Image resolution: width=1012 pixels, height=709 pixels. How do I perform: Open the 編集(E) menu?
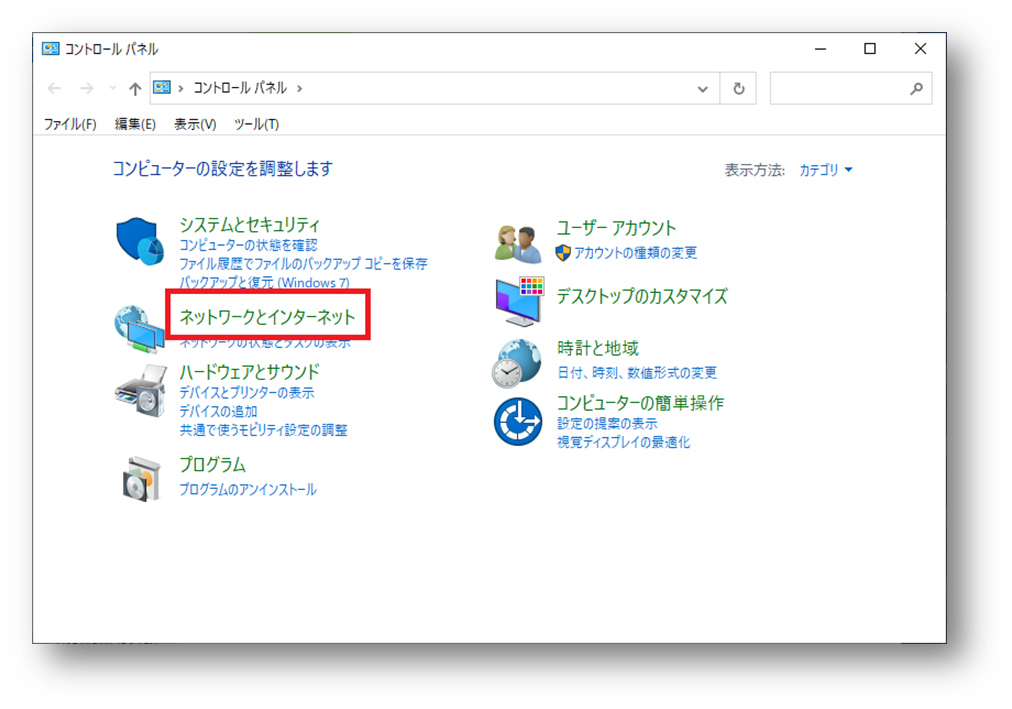pos(135,124)
